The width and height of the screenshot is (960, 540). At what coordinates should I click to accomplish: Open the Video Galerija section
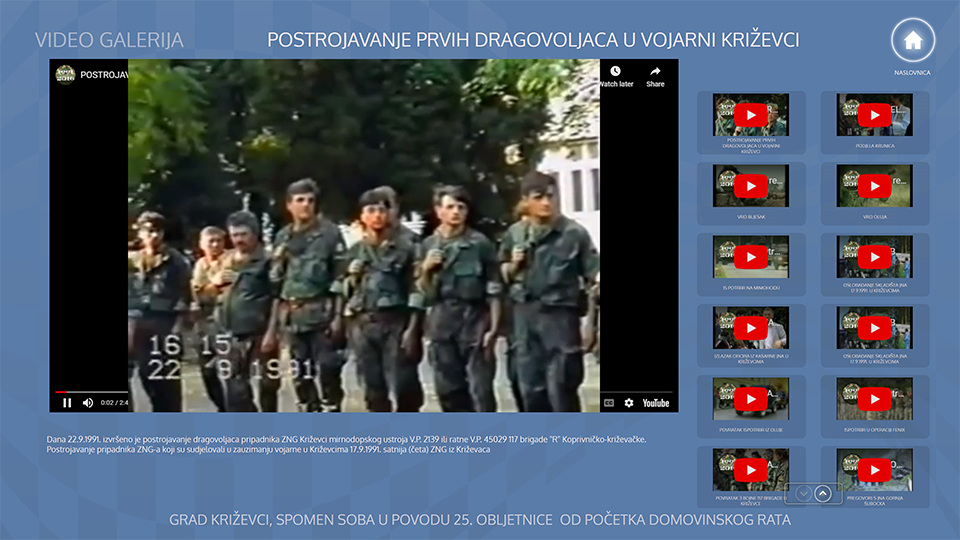pyautogui.click(x=109, y=40)
